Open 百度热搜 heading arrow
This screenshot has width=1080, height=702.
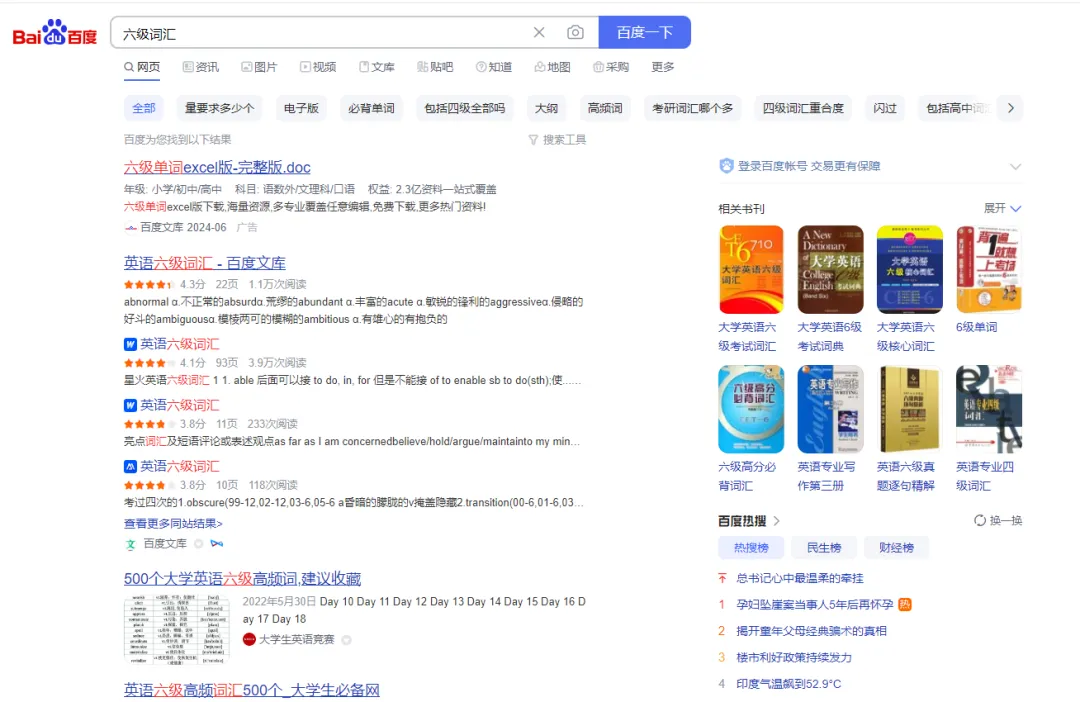[777, 521]
